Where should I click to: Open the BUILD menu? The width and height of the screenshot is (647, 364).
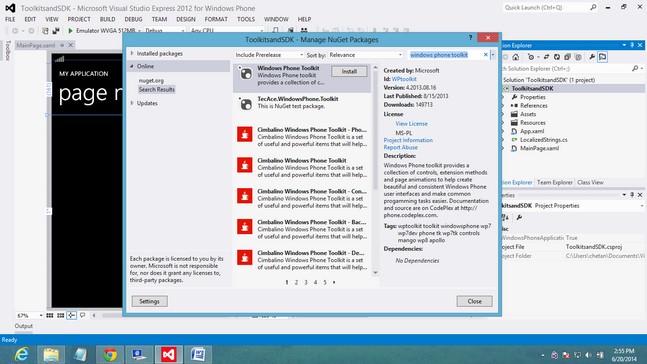(x=107, y=19)
